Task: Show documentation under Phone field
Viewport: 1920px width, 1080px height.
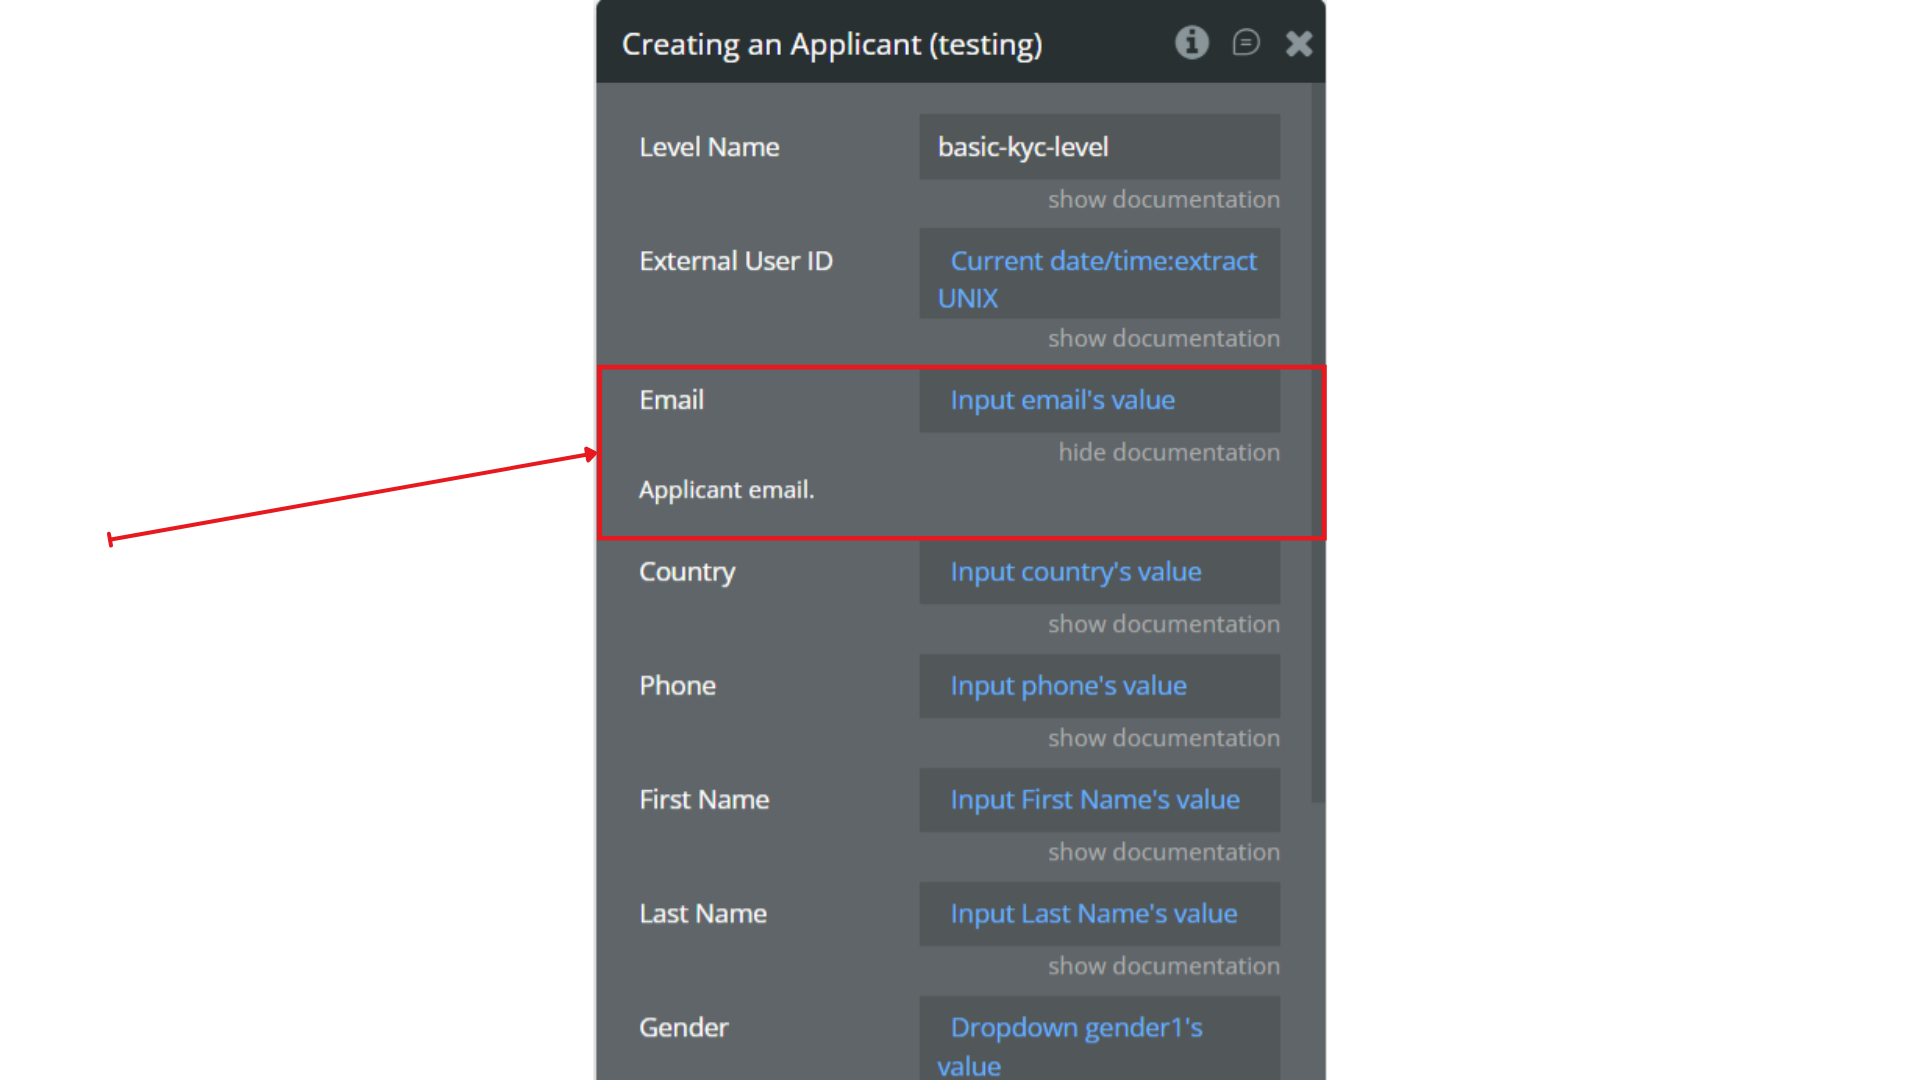Action: click(x=1163, y=739)
